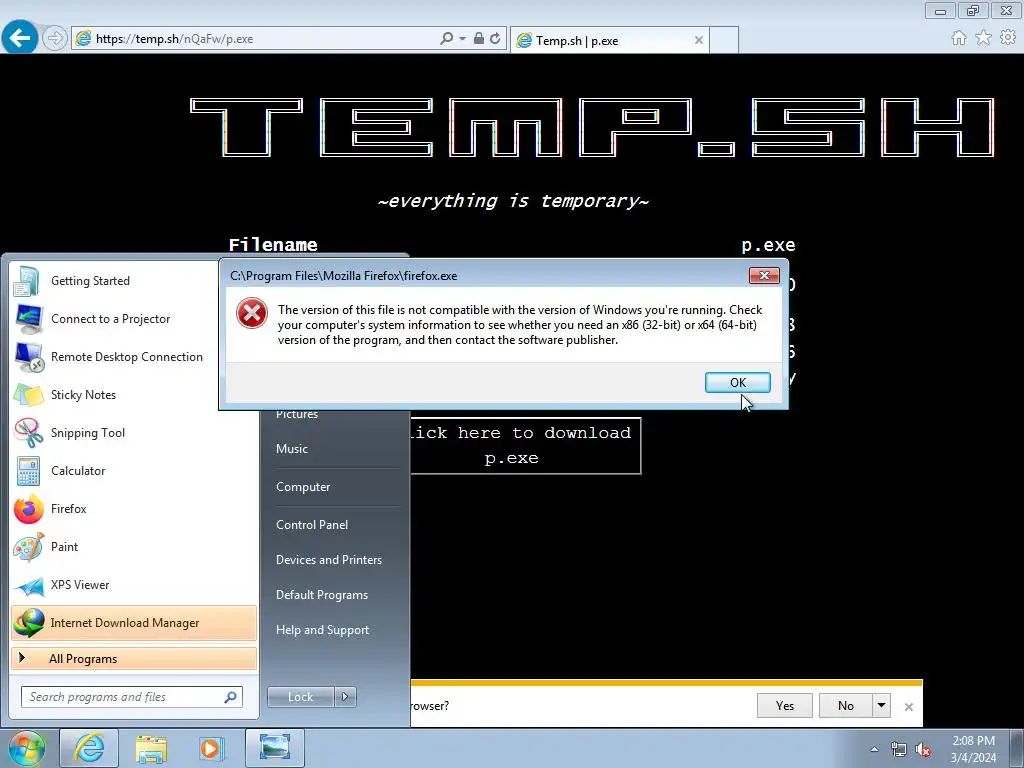
Task: Open the dropdown arrow next to No
Action: pyautogui.click(x=882, y=705)
